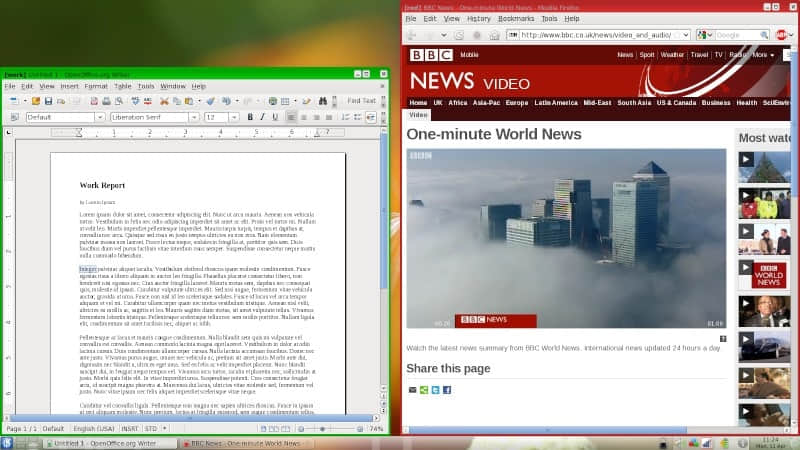Open the Format menu in Writer
The width and height of the screenshot is (800, 450).
(96, 86)
